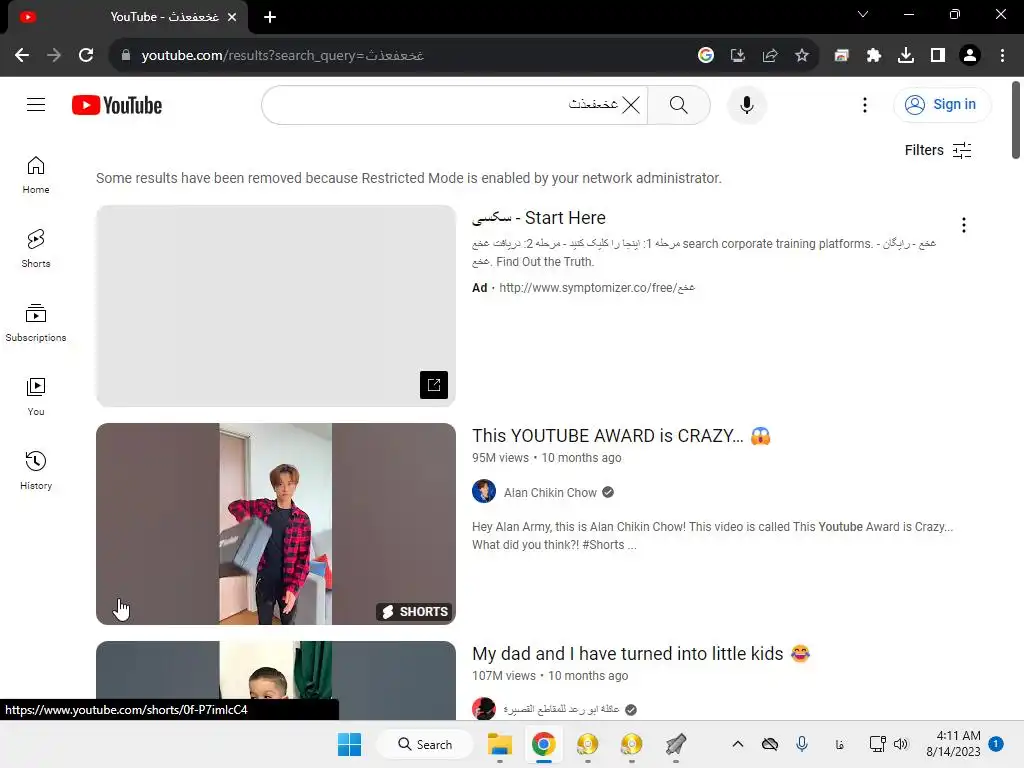Click the Sign in button
Screen dimensions: 1024x768
pos(942,104)
